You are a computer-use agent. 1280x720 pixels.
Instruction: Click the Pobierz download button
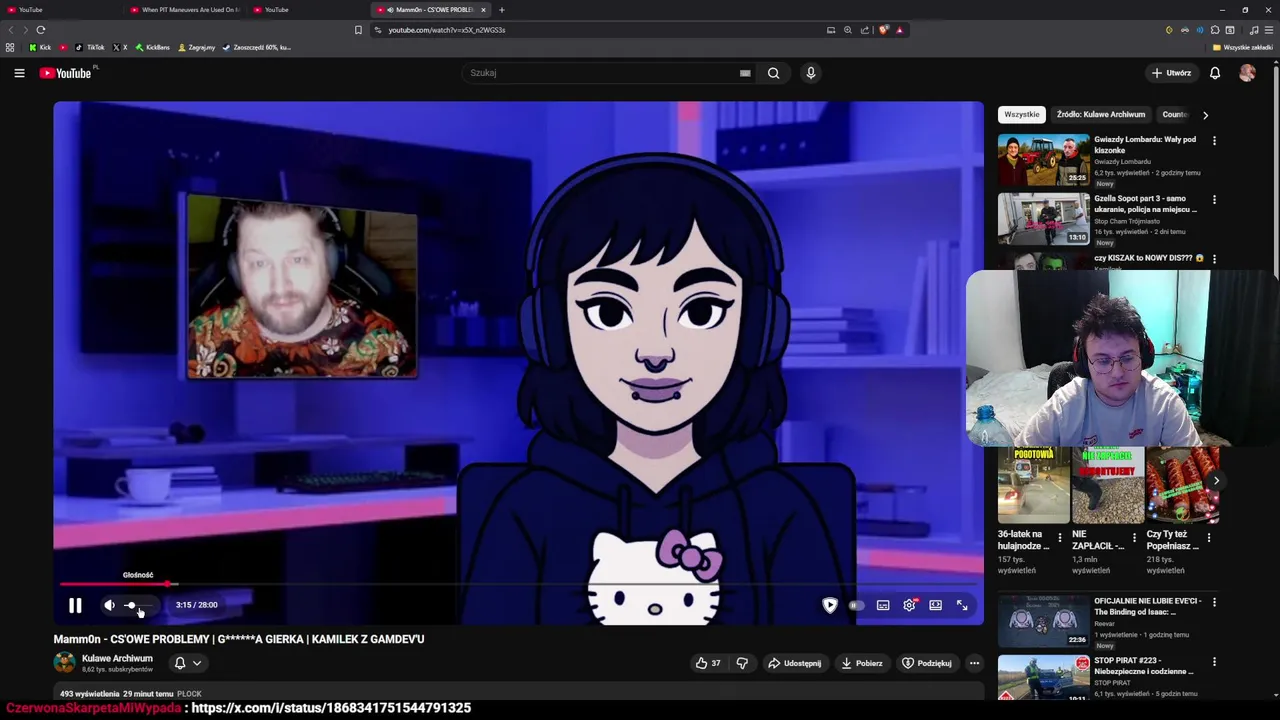862,663
